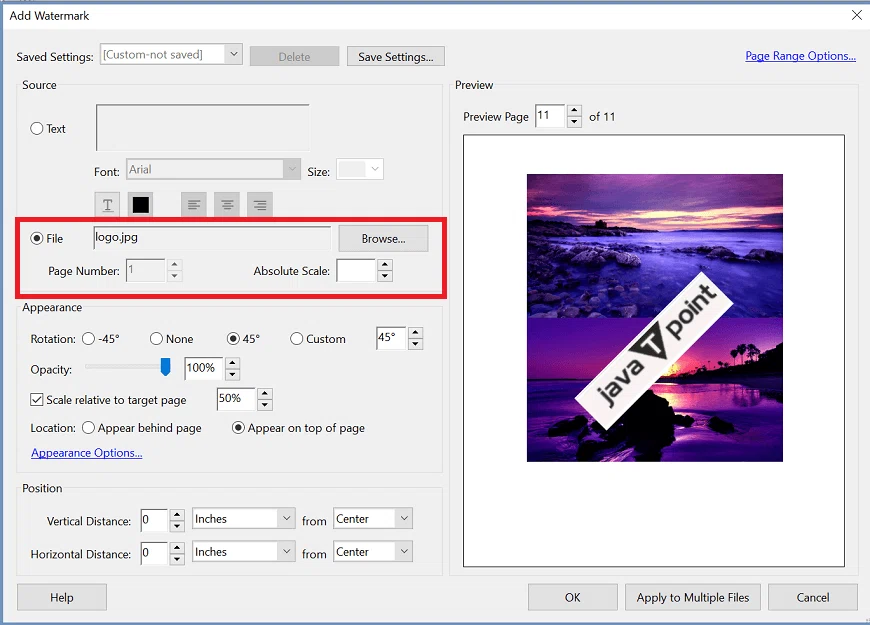Close the Add Watermark dialog

point(857,15)
